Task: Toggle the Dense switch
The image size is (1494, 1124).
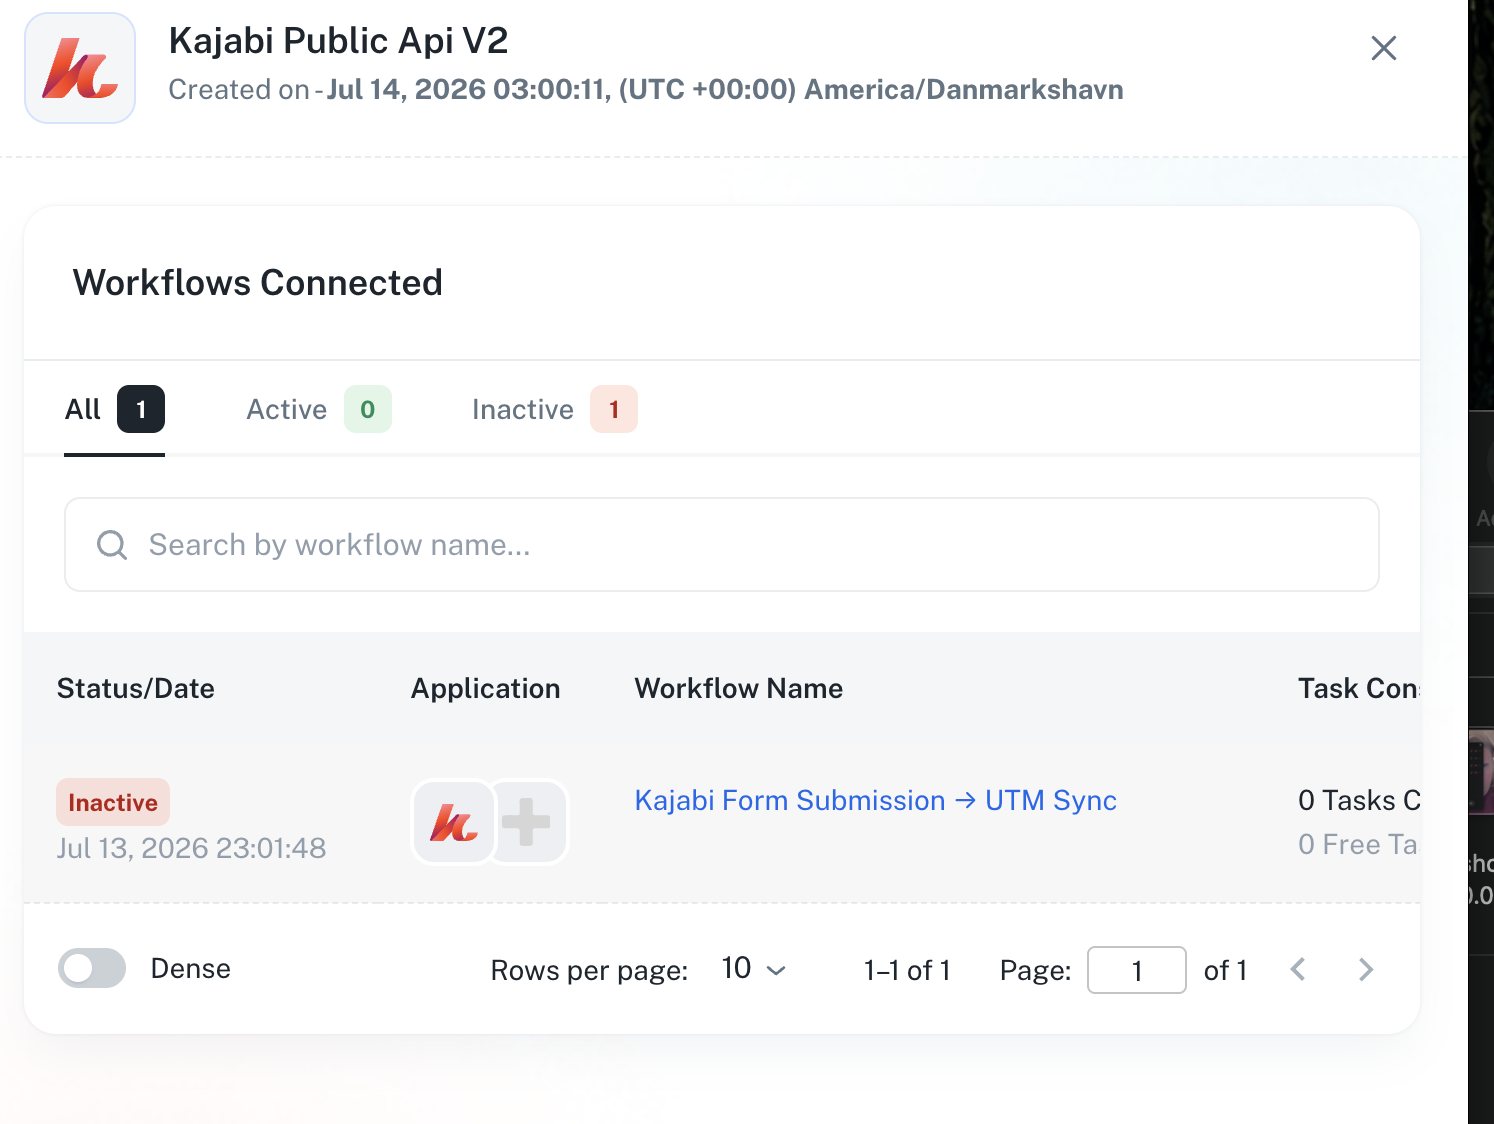Action: click(92, 968)
